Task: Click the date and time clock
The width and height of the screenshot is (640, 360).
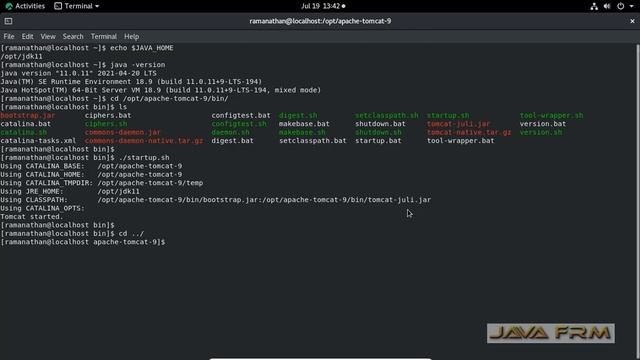Action: tap(323, 6)
